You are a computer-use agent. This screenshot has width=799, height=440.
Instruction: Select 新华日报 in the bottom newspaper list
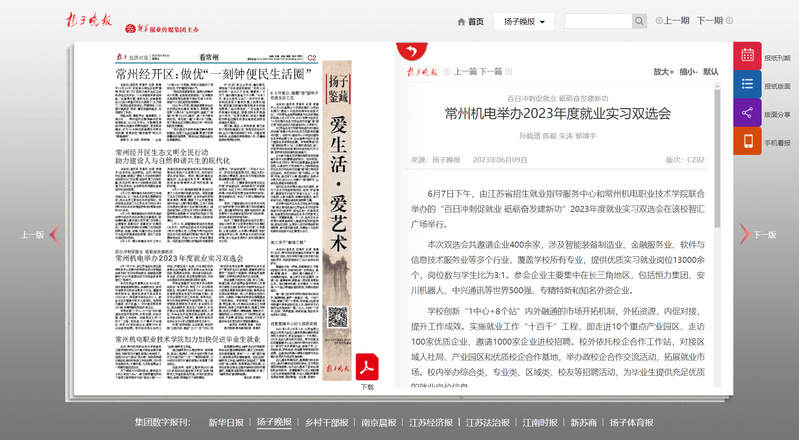click(225, 423)
